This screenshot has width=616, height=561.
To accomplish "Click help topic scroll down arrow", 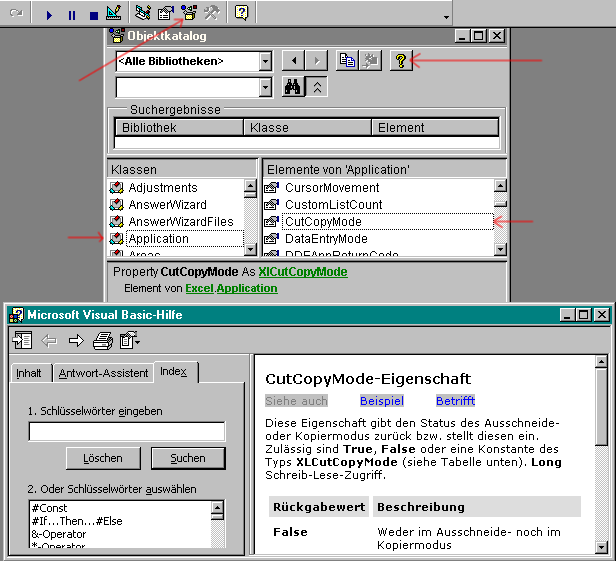I will 601,546.
